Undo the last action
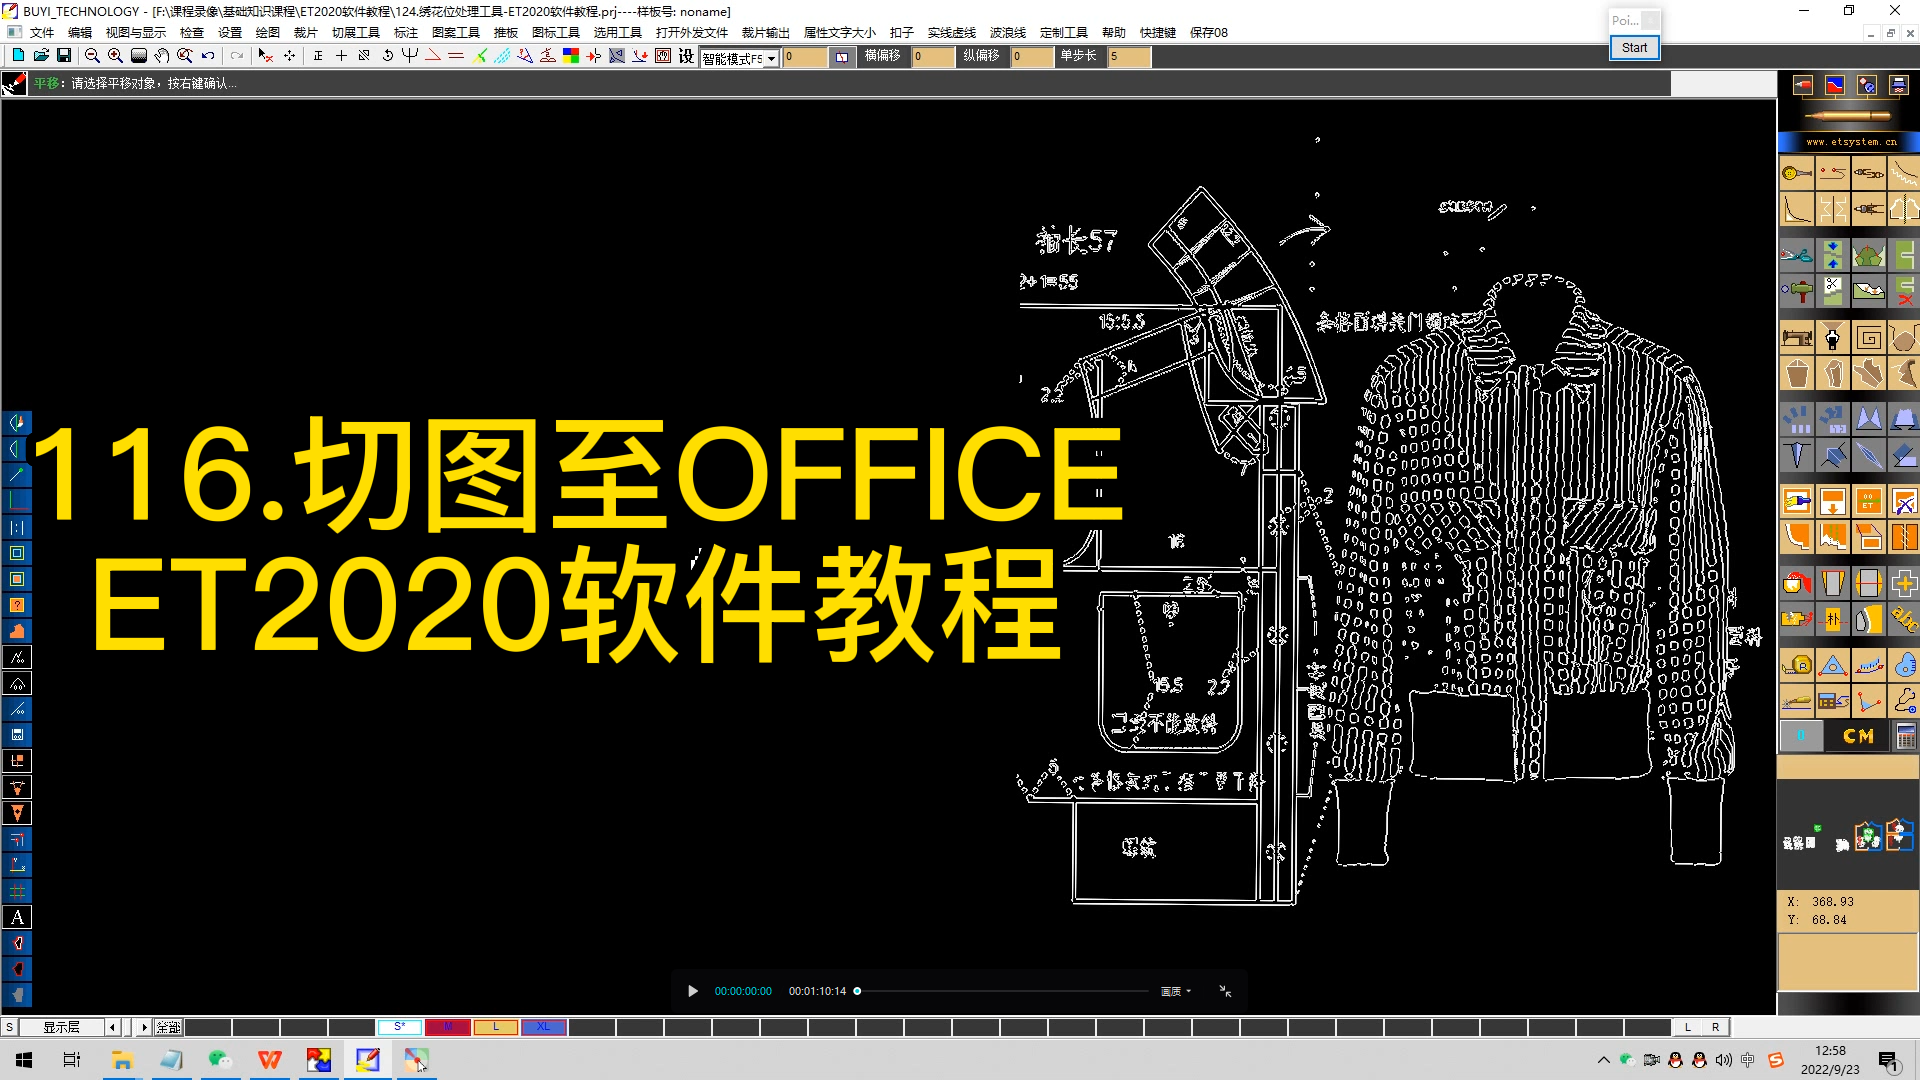Screen dimensions: 1920x1080 pos(208,56)
